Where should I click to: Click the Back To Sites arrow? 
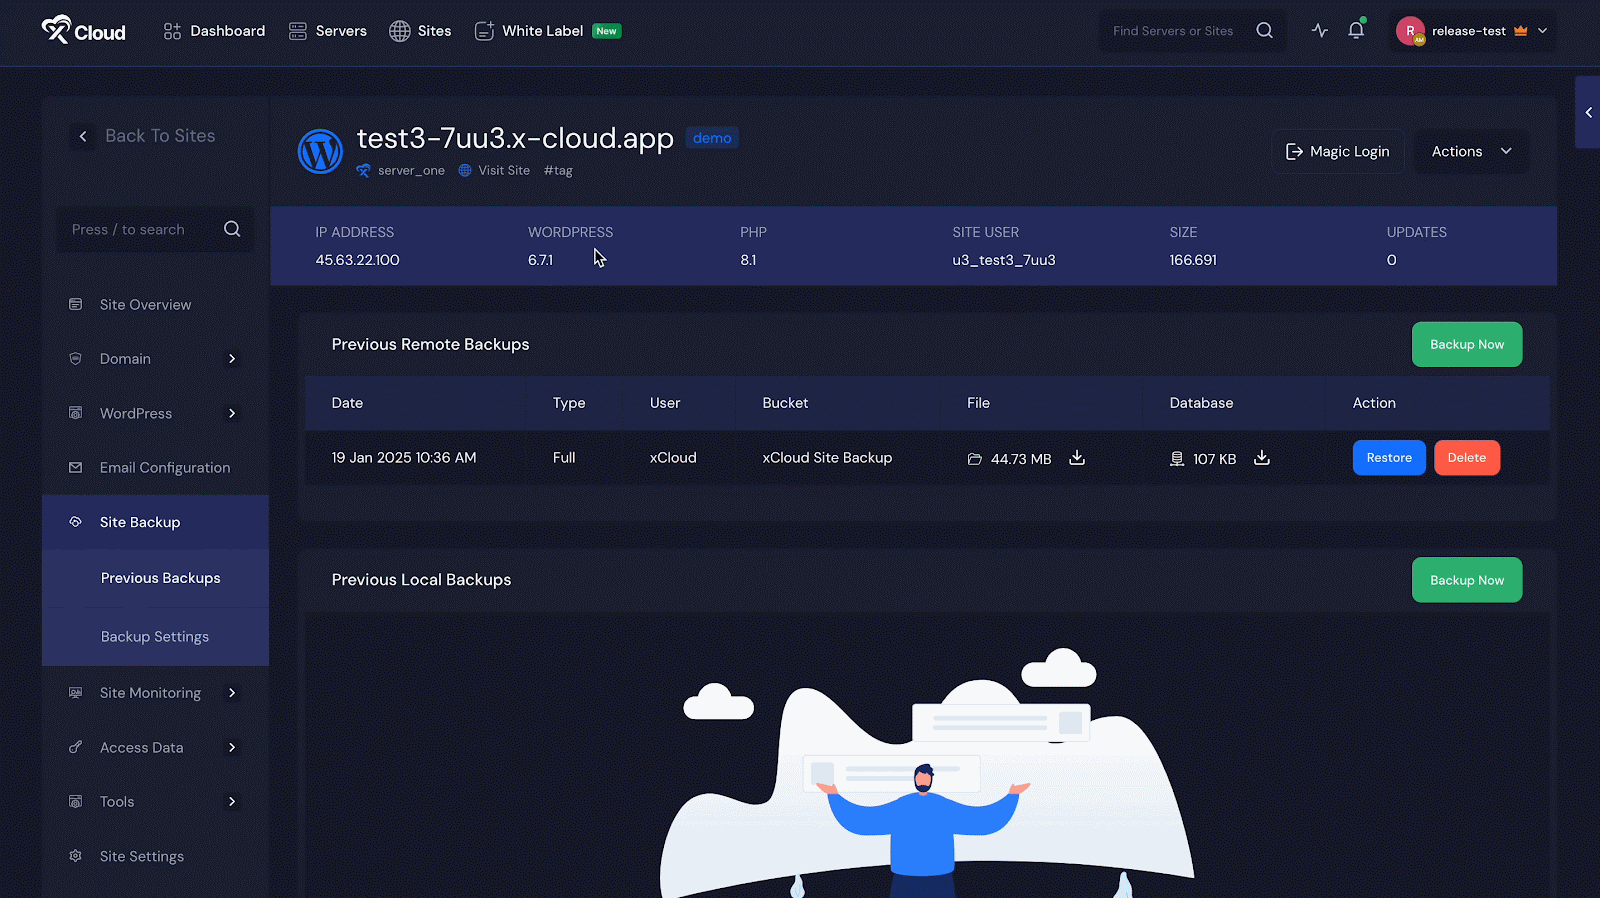[83, 136]
